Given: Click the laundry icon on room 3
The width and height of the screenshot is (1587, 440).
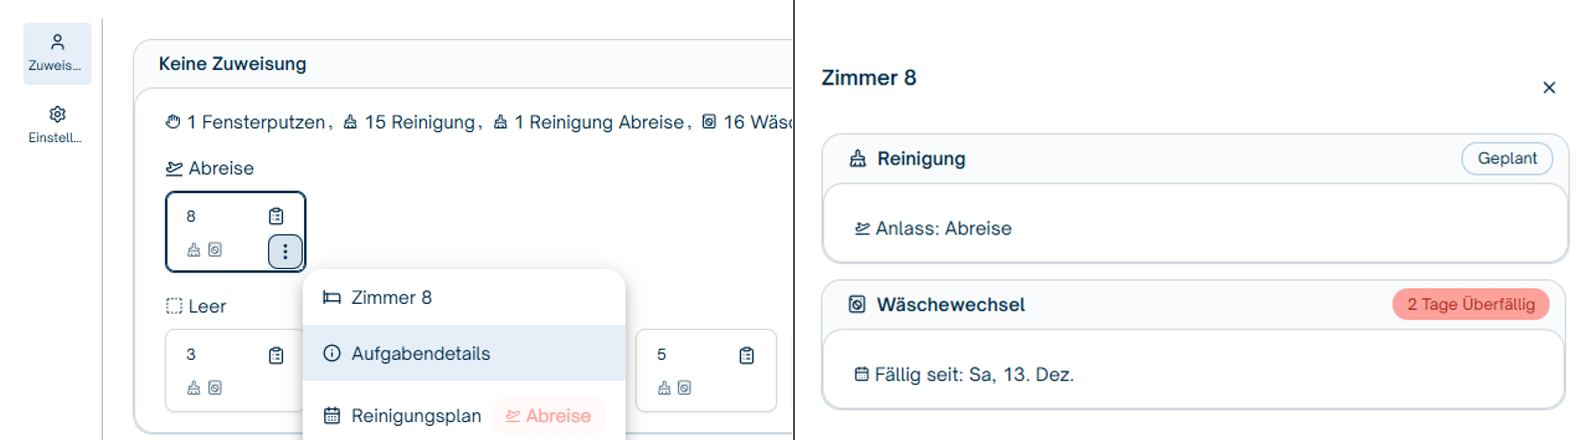Looking at the screenshot, I should (215, 388).
